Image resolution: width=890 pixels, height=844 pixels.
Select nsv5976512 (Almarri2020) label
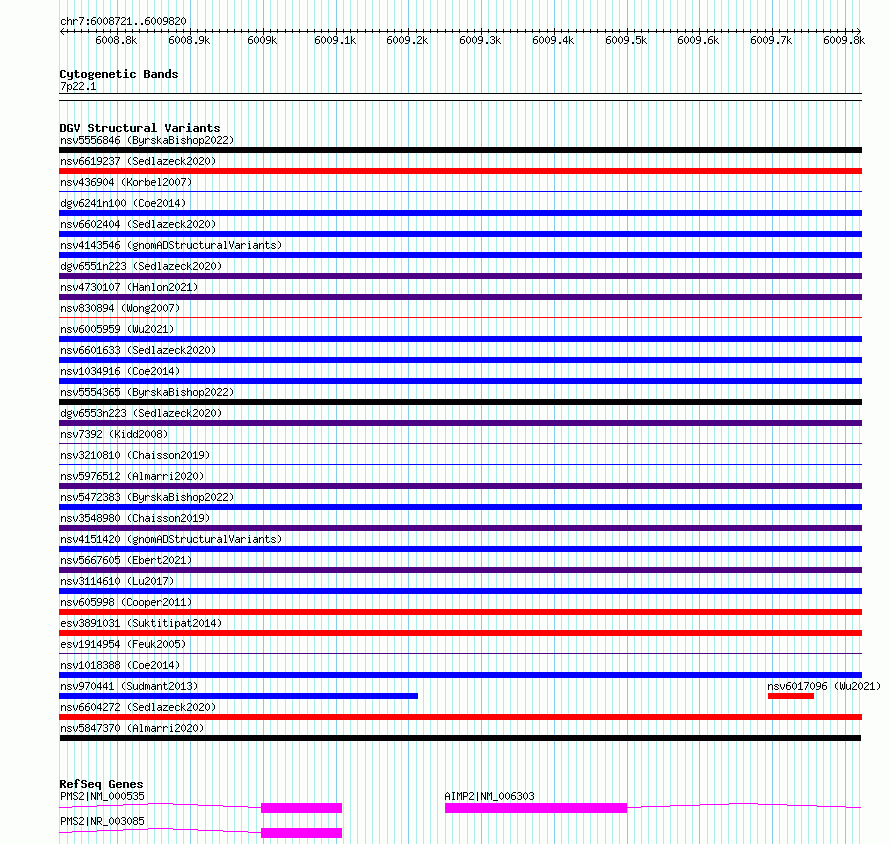[x=132, y=476]
